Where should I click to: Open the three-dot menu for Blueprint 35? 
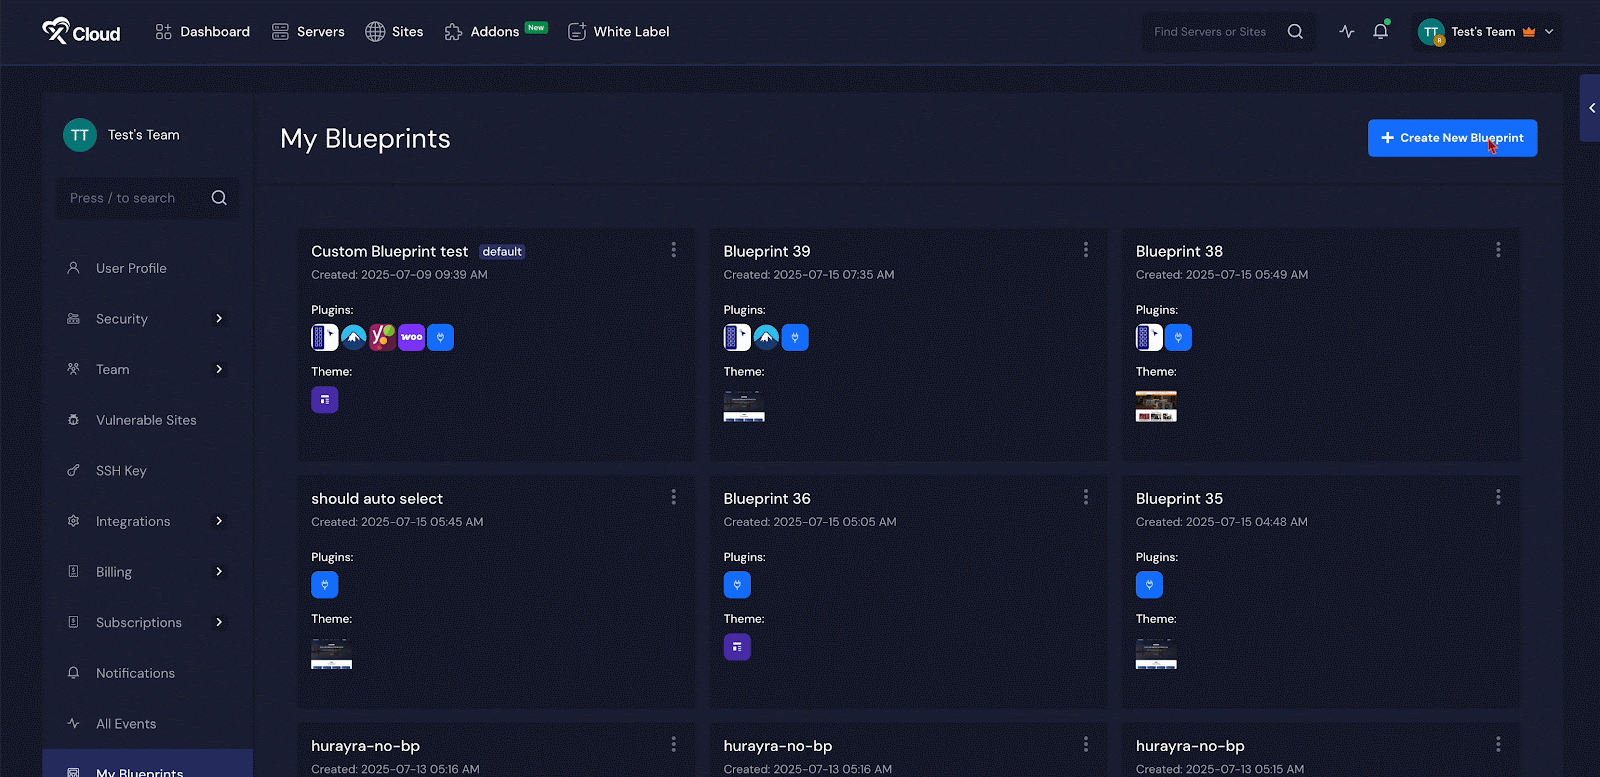[x=1498, y=497]
